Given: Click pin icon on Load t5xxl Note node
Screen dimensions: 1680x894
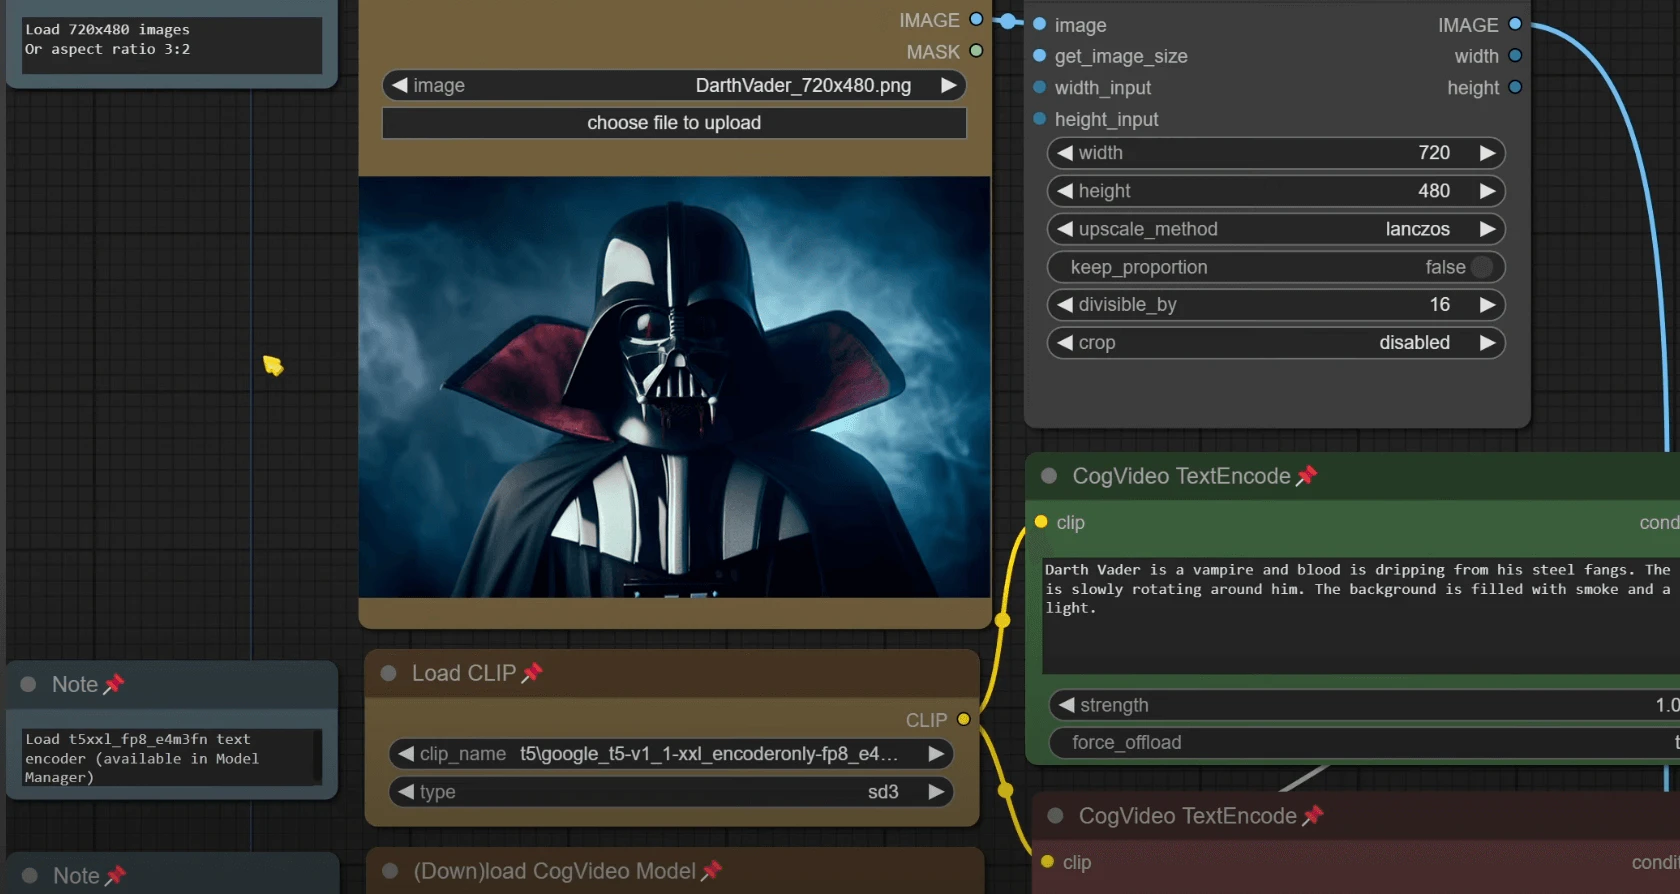Looking at the screenshot, I should coord(114,684).
